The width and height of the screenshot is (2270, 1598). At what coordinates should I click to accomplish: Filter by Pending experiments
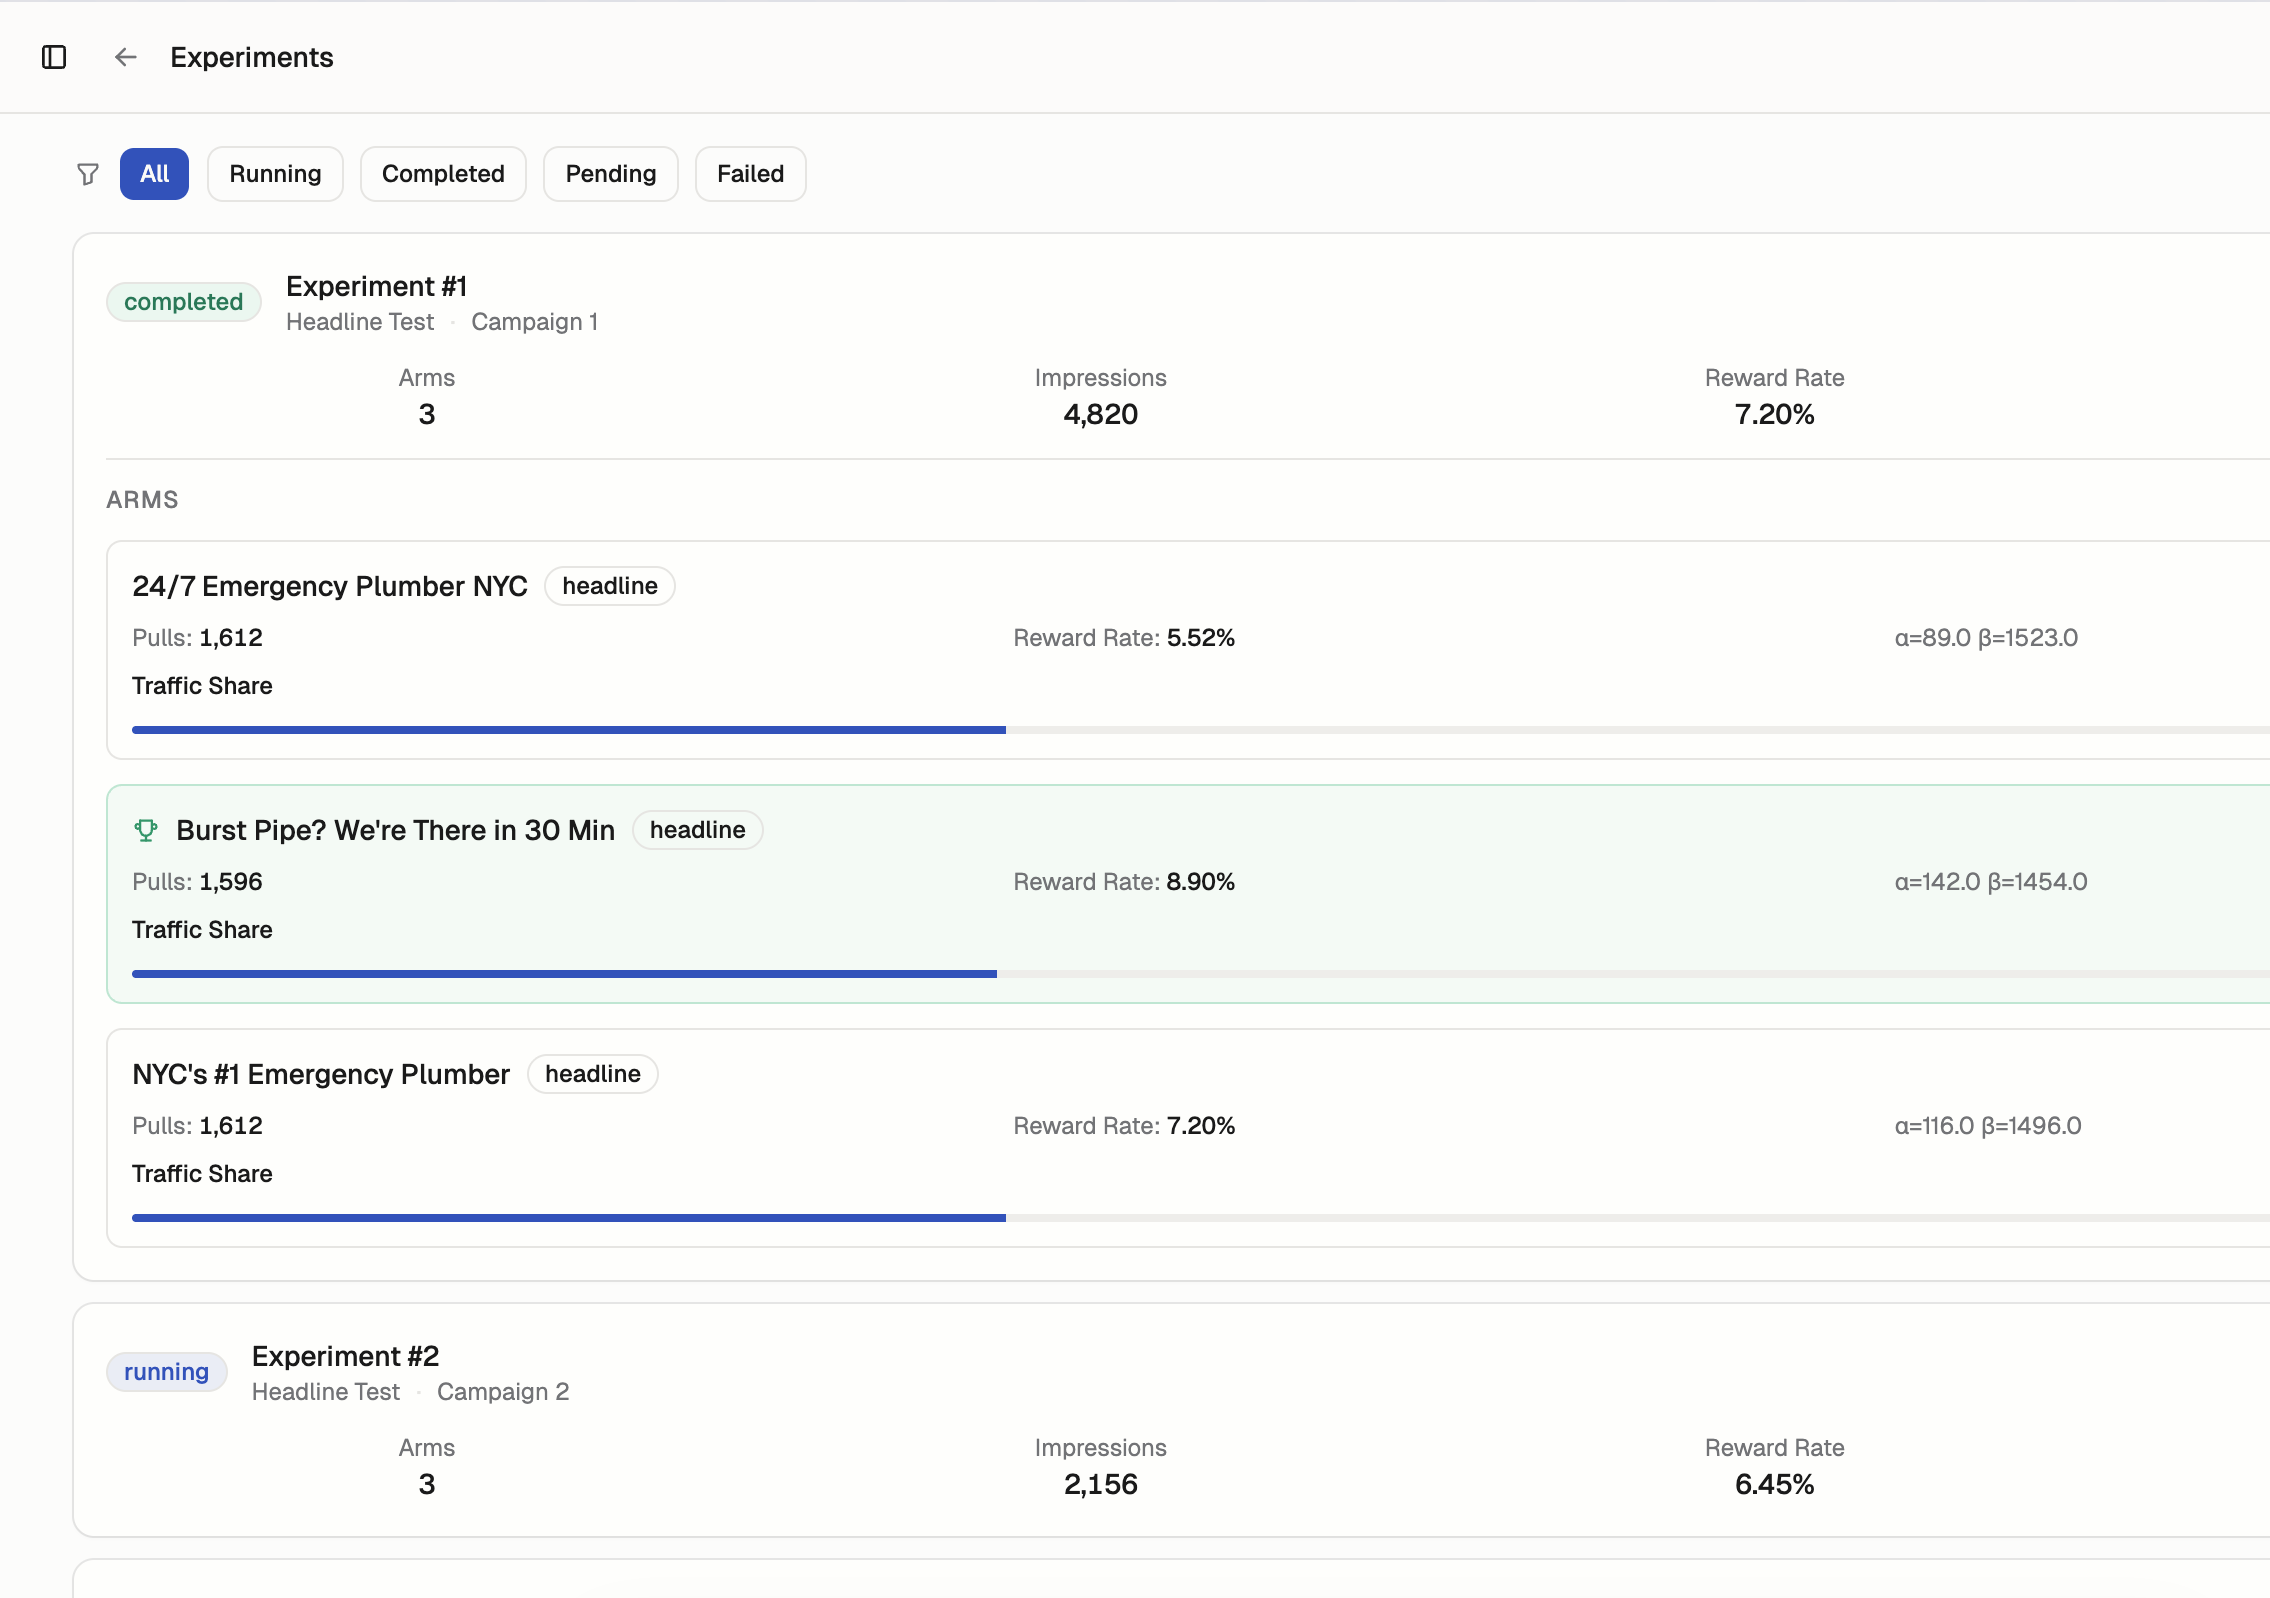[x=610, y=173]
